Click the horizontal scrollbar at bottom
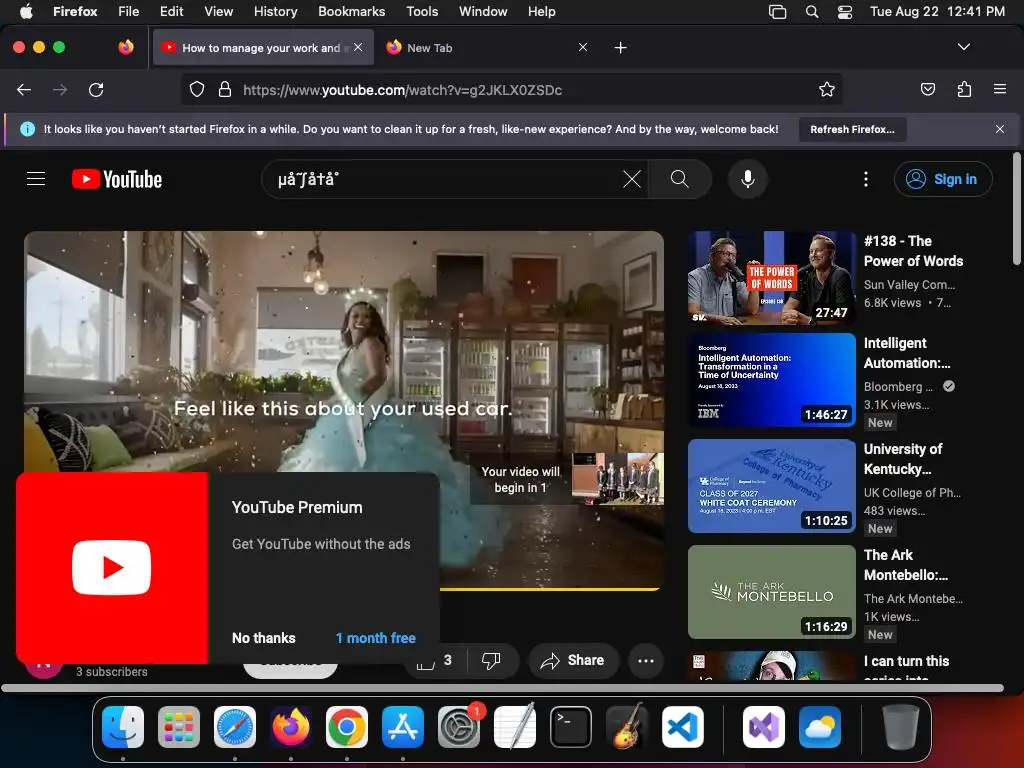This screenshot has width=1024, height=768. coord(502,688)
